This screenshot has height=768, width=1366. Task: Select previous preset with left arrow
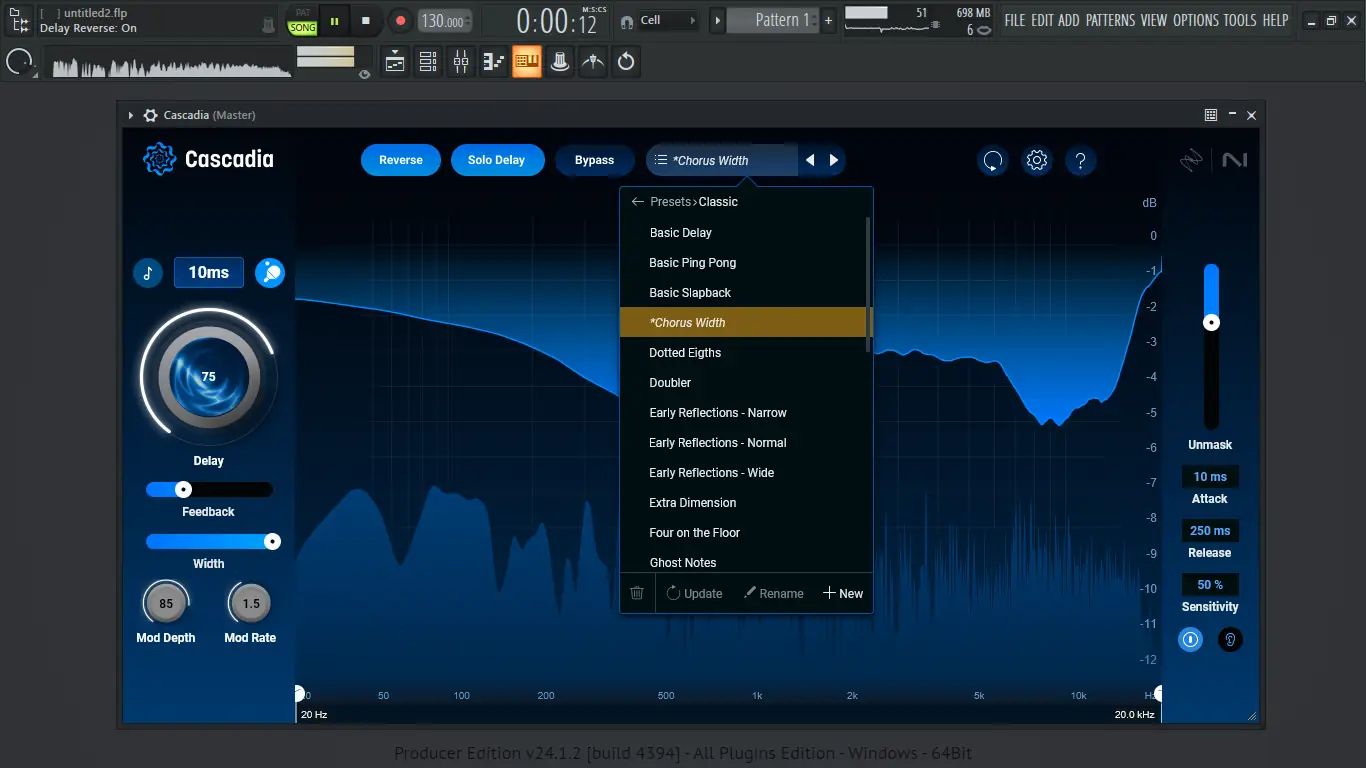[811, 160]
